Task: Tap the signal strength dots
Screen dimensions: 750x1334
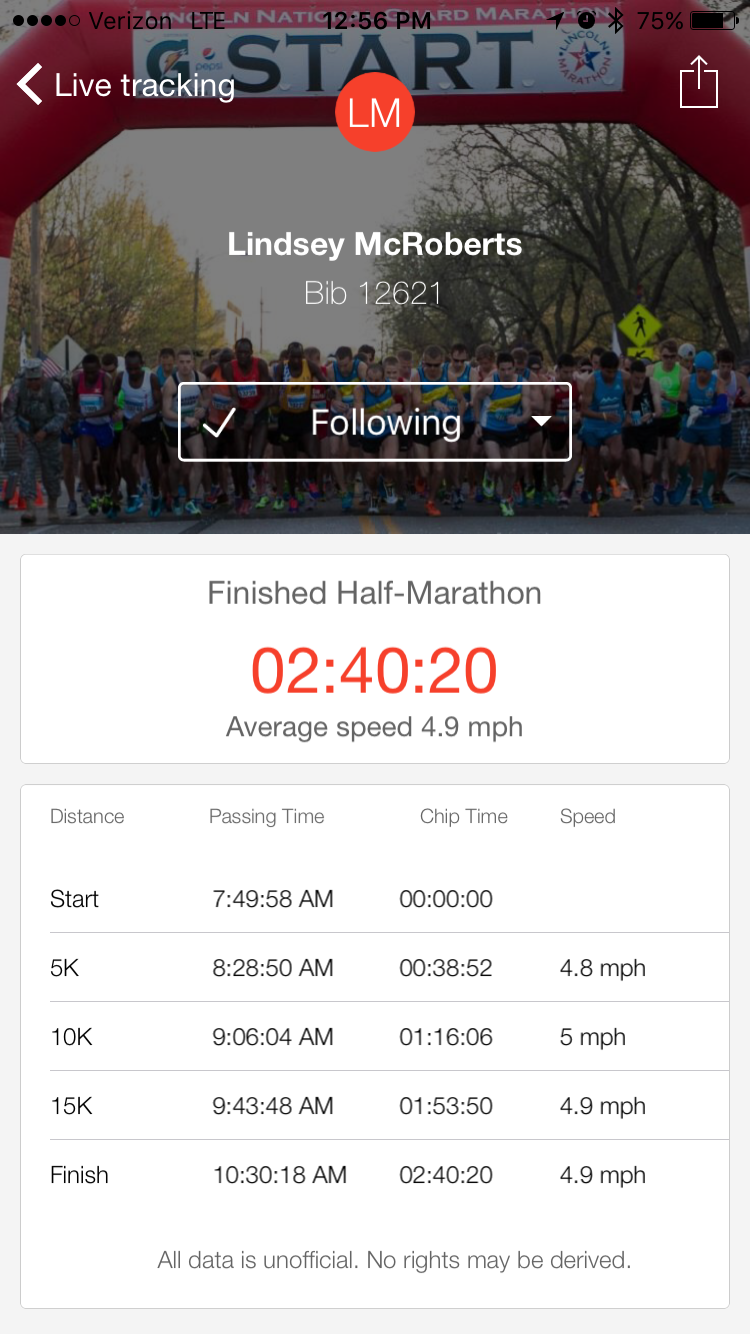Action: tap(46, 20)
